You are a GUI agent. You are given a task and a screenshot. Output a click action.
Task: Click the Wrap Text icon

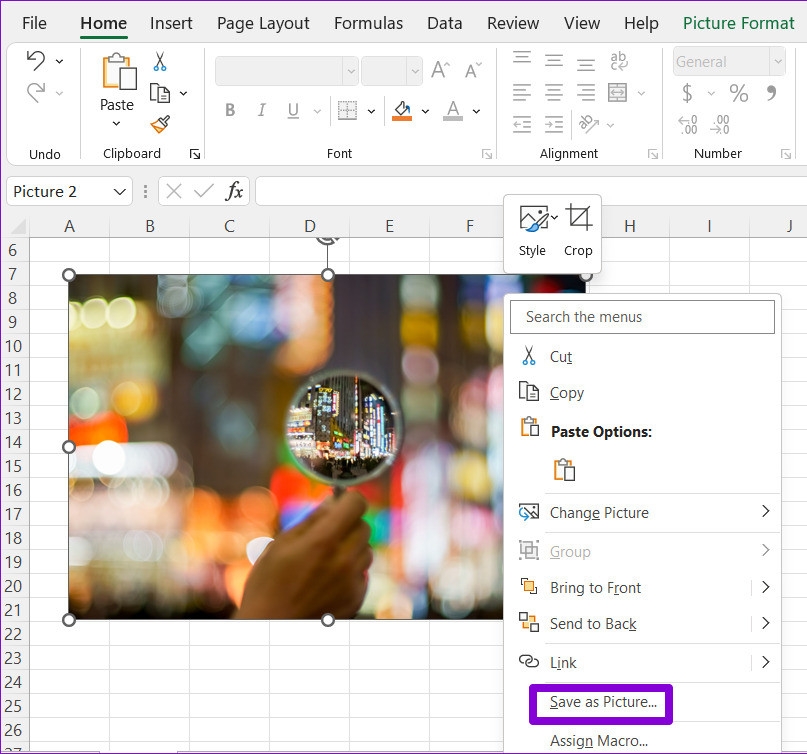[619, 61]
